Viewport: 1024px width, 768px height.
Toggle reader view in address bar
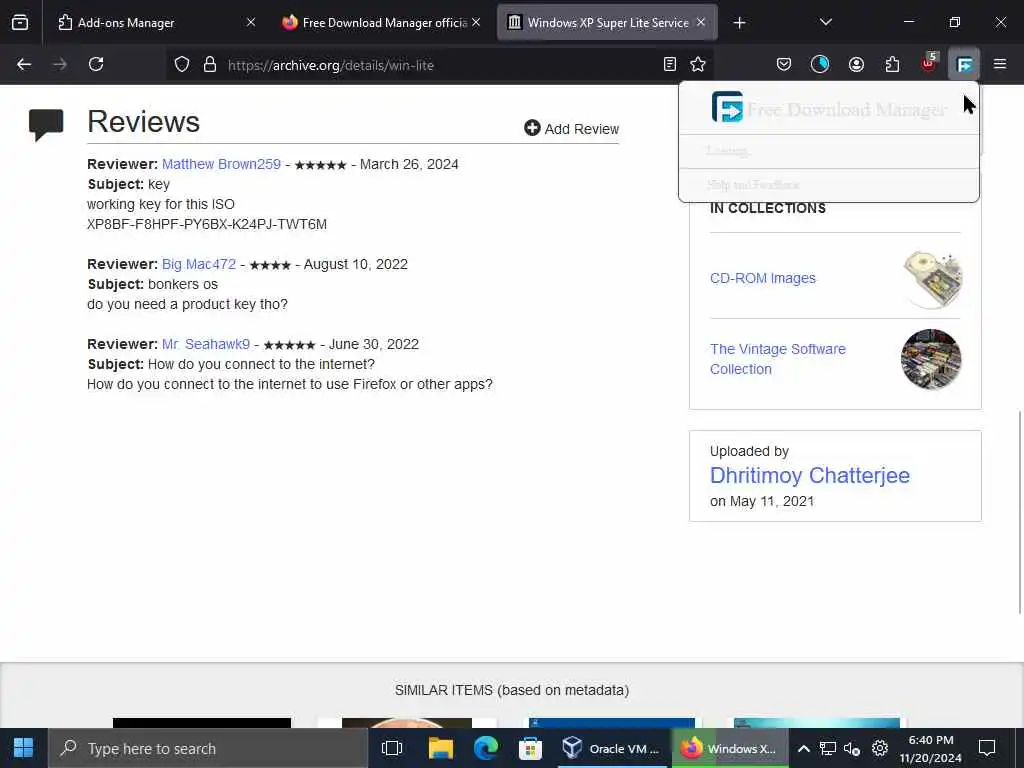(x=669, y=64)
